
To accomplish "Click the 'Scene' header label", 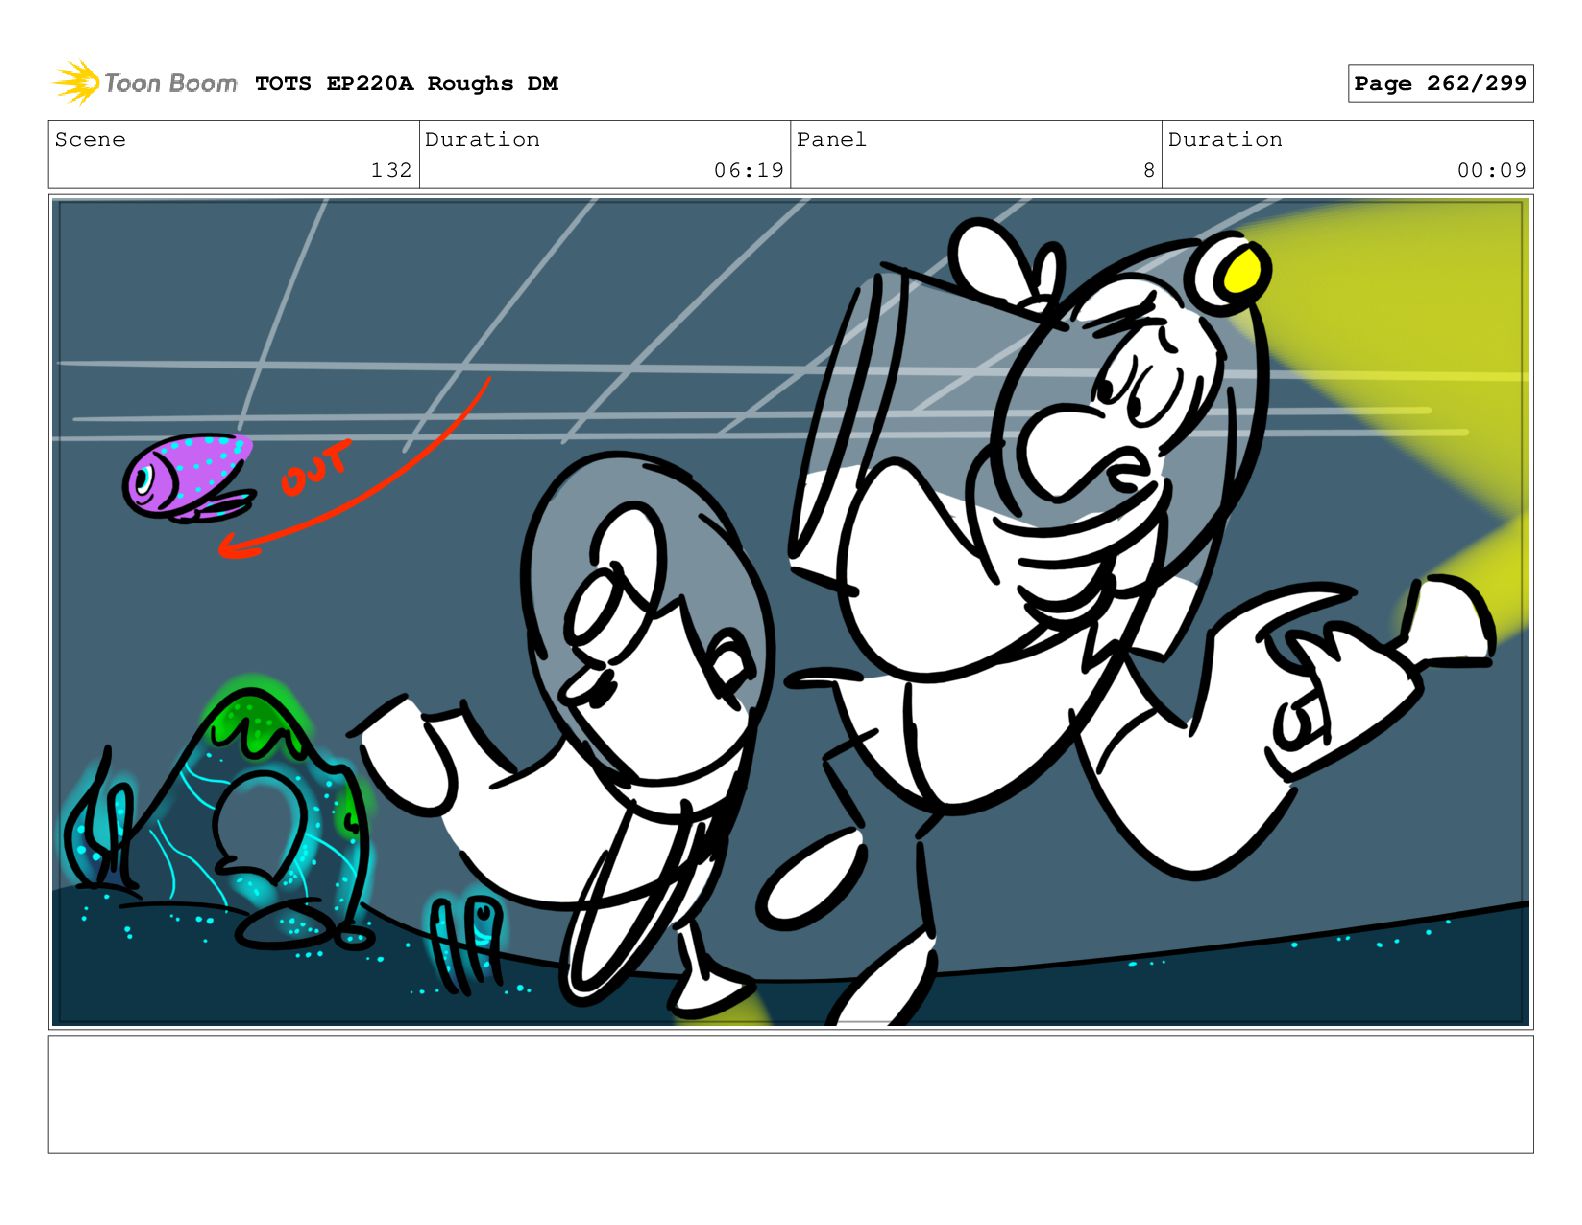I will point(90,139).
